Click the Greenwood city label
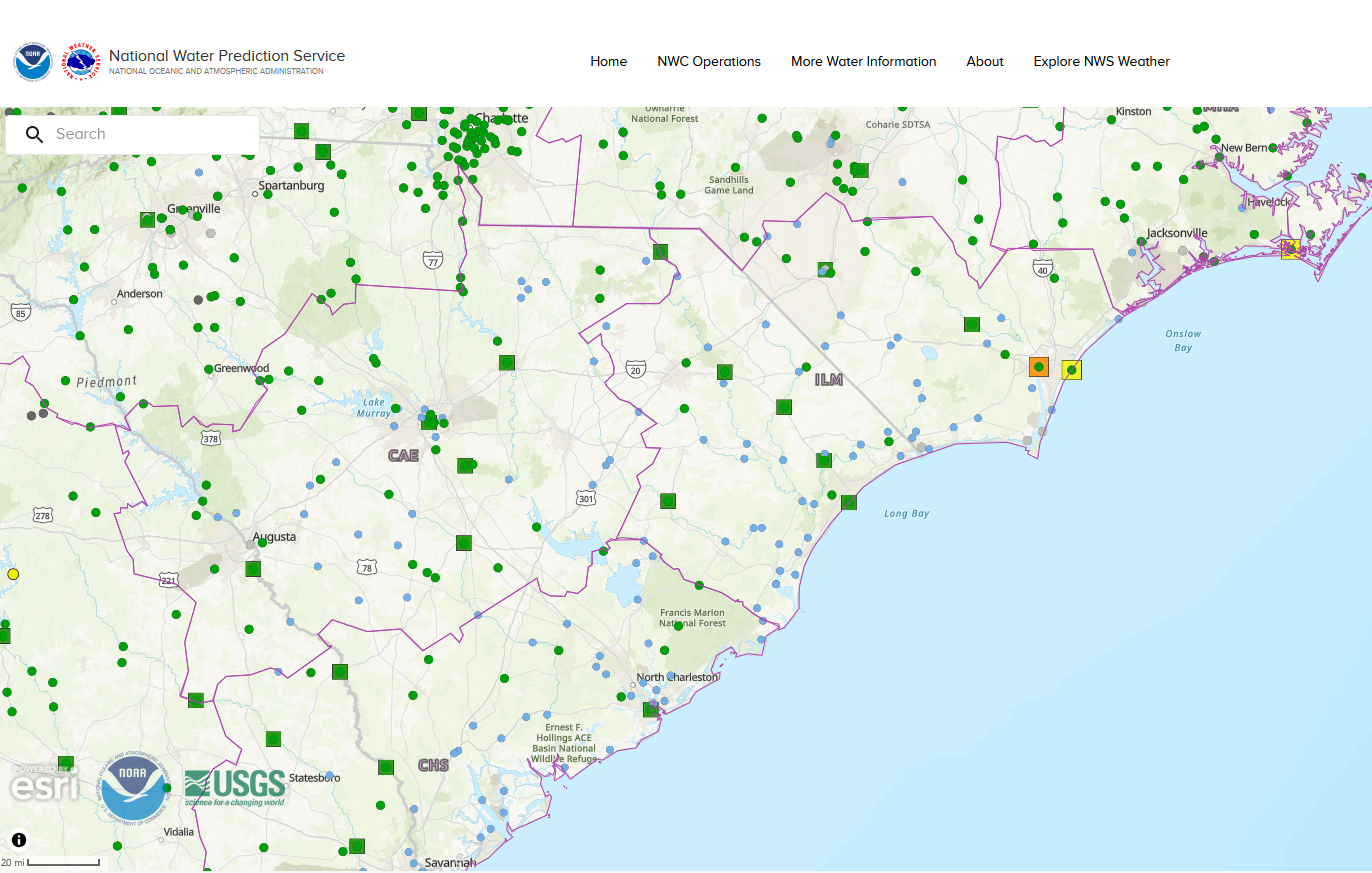The height and width of the screenshot is (873, 1372). (241, 368)
